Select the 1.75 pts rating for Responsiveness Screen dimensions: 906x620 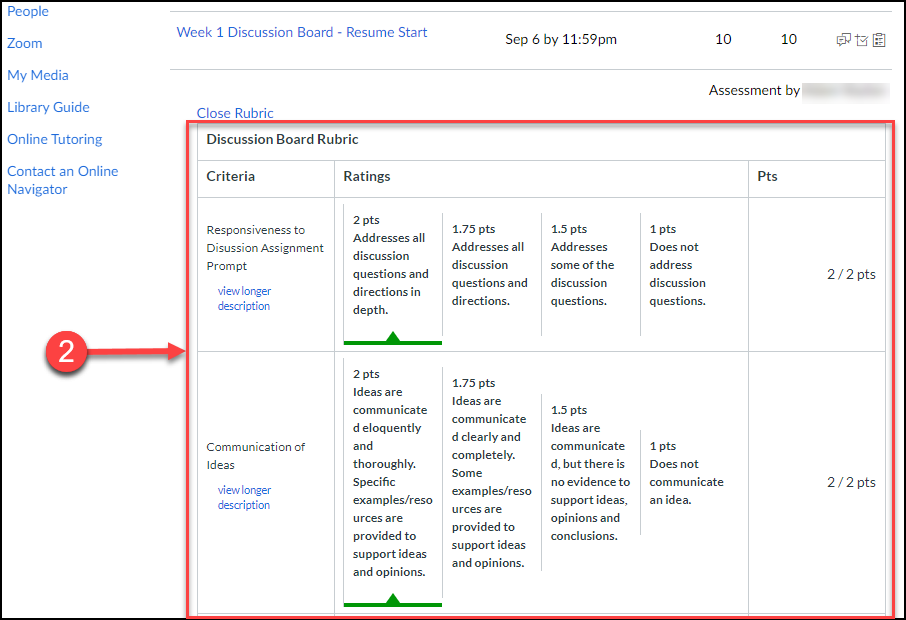point(489,265)
